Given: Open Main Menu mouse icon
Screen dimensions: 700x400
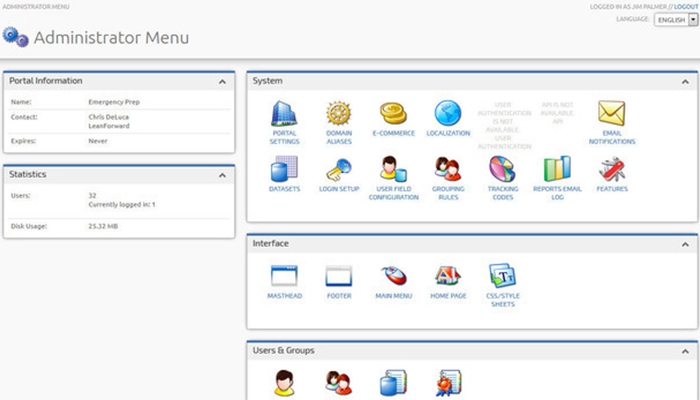Looking at the screenshot, I should 394,275.
